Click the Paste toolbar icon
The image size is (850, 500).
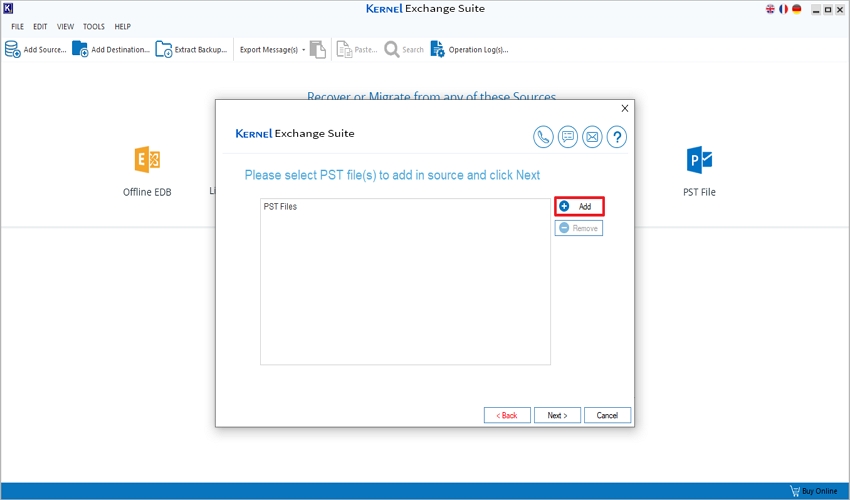(x=344, y=49)
